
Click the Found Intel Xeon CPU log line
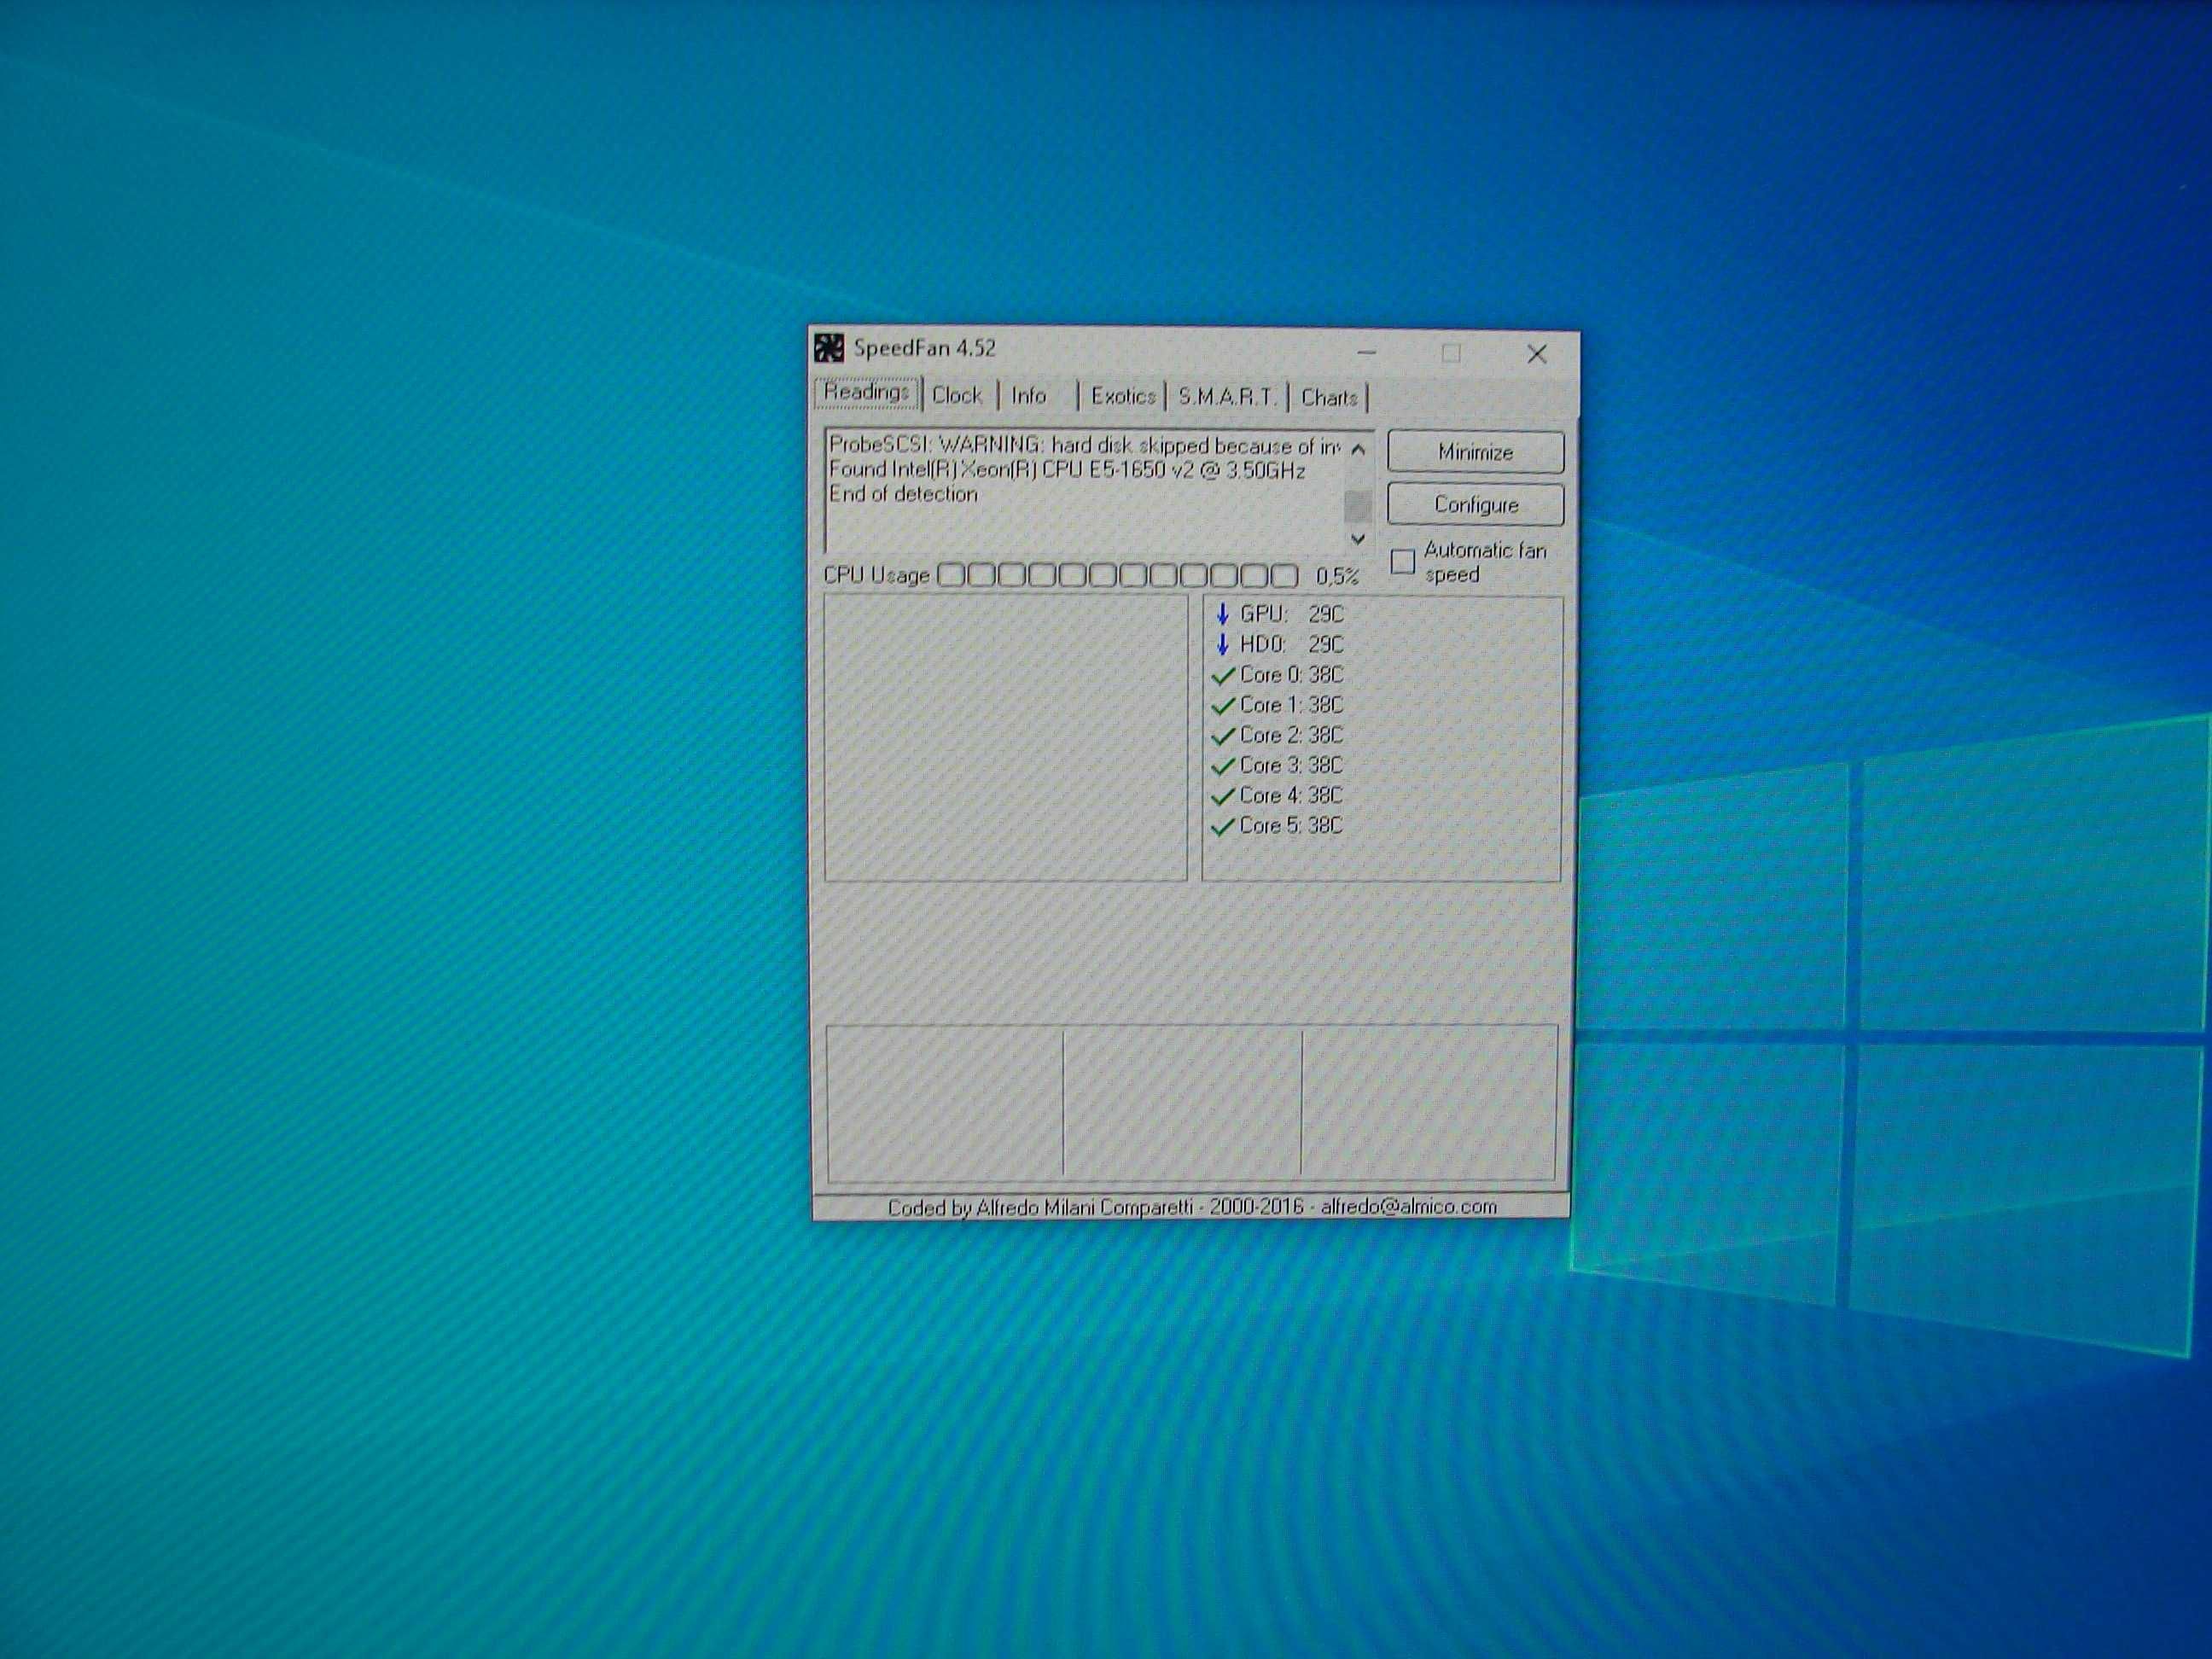(1067, 470)
